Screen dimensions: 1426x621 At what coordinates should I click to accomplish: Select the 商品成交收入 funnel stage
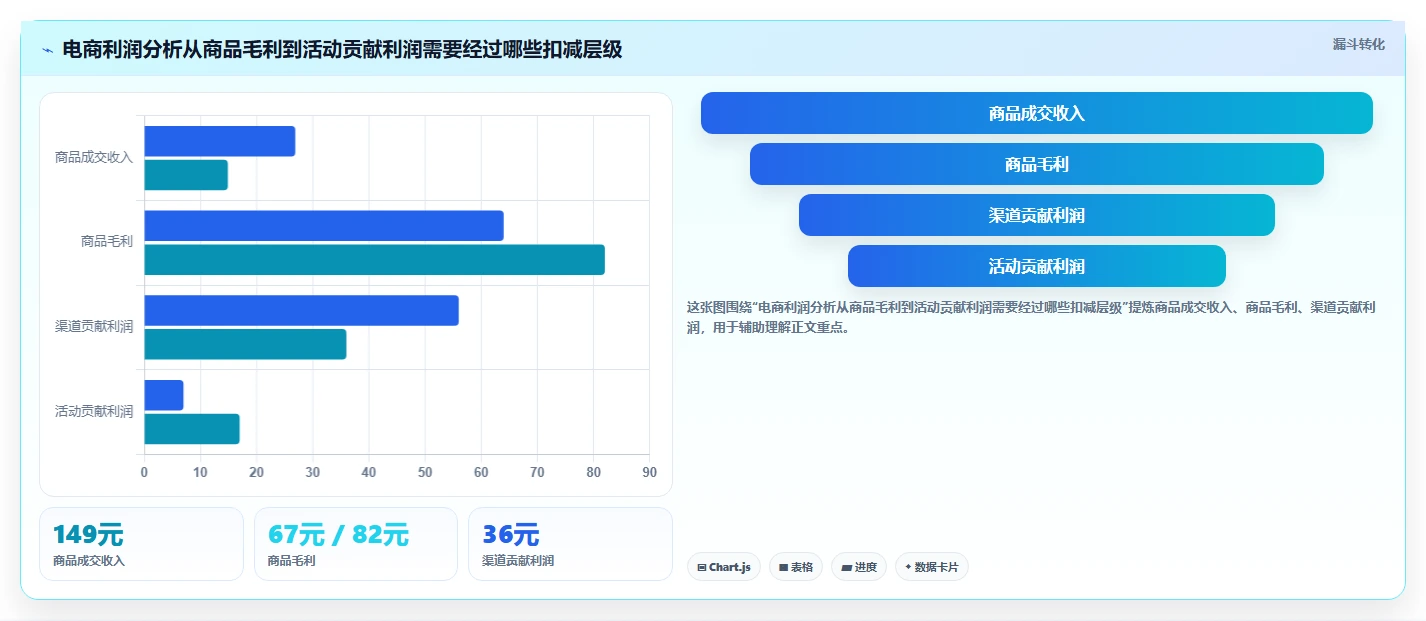click(x=1037, y=113)
